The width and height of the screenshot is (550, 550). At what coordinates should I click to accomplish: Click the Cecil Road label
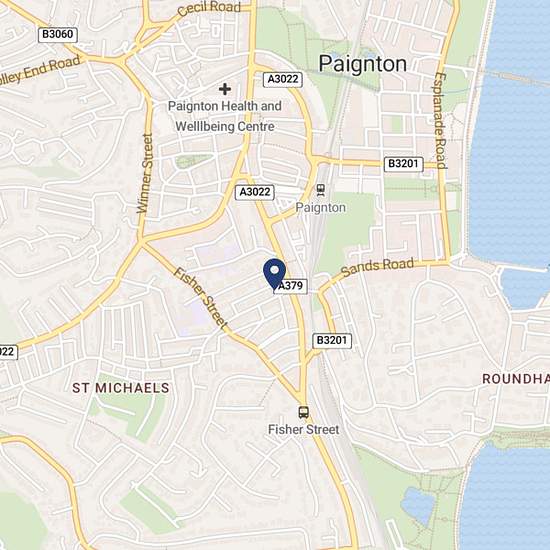[209, 8]
